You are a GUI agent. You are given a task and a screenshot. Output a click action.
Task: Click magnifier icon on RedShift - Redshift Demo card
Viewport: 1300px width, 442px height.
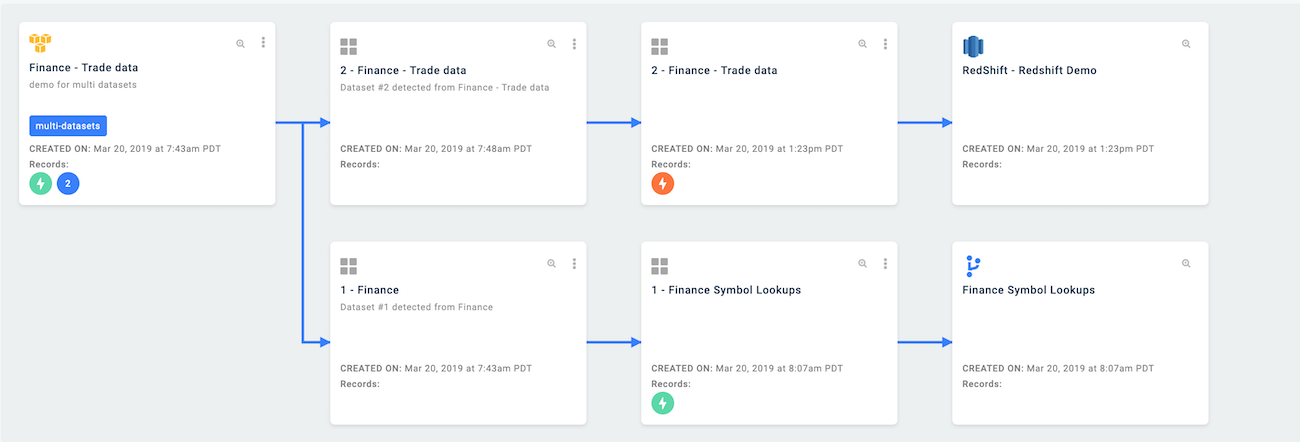[1186, 44]
